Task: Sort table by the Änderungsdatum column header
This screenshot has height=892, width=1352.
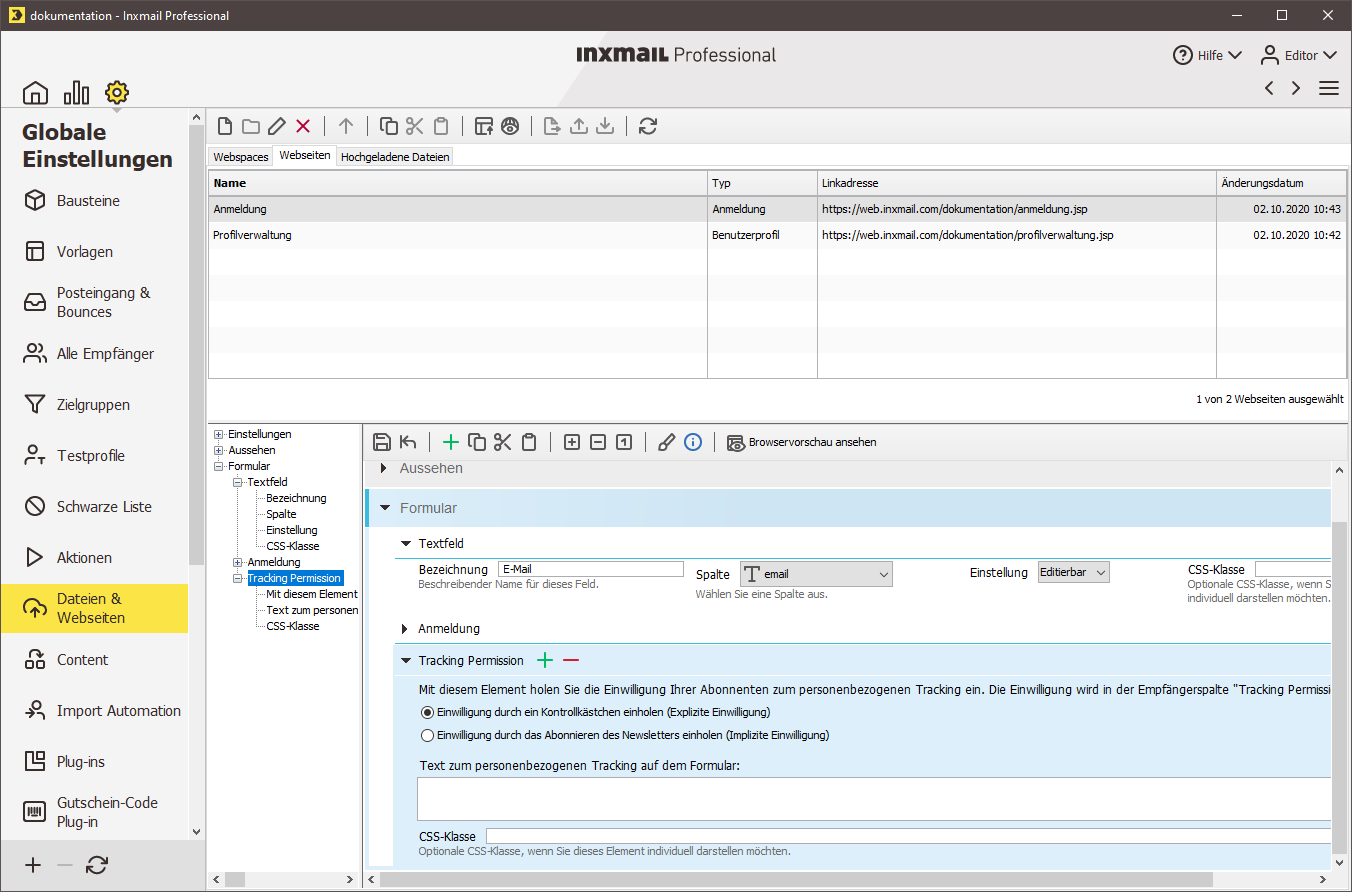Action: 1281,183
